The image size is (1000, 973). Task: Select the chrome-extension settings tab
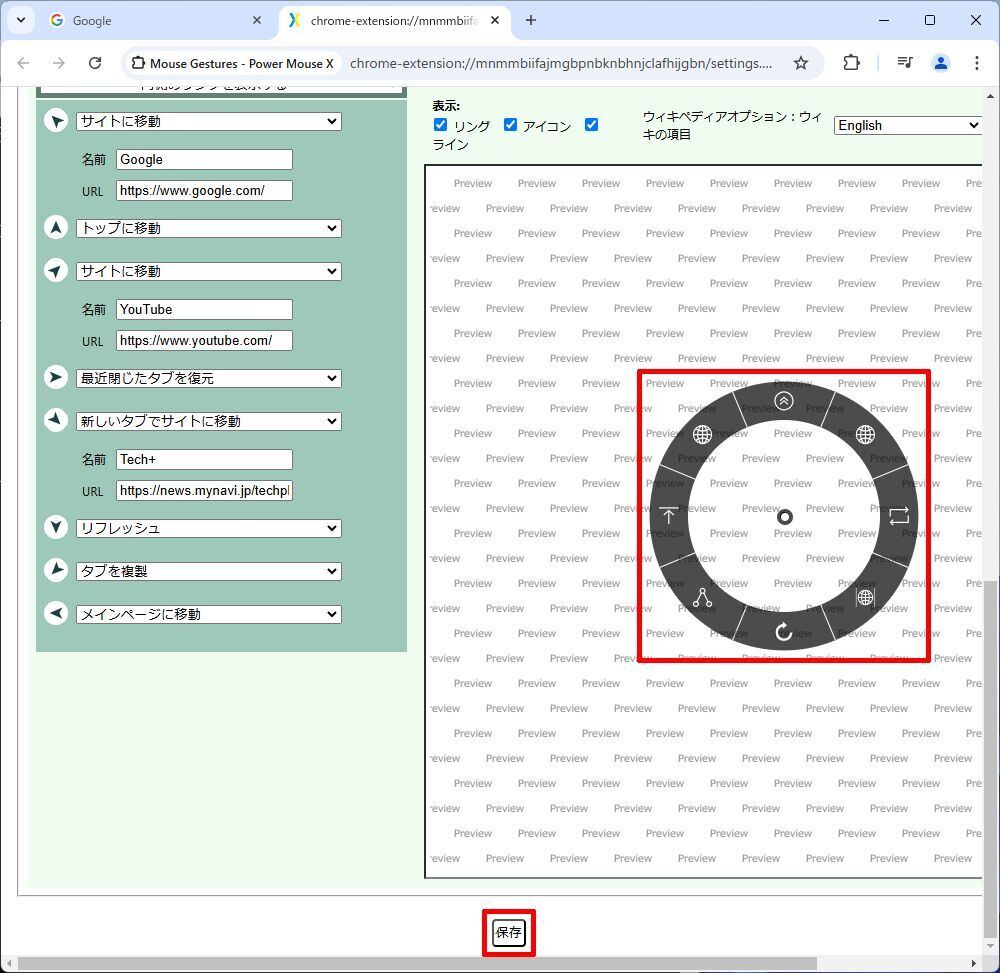click(393, 20)
